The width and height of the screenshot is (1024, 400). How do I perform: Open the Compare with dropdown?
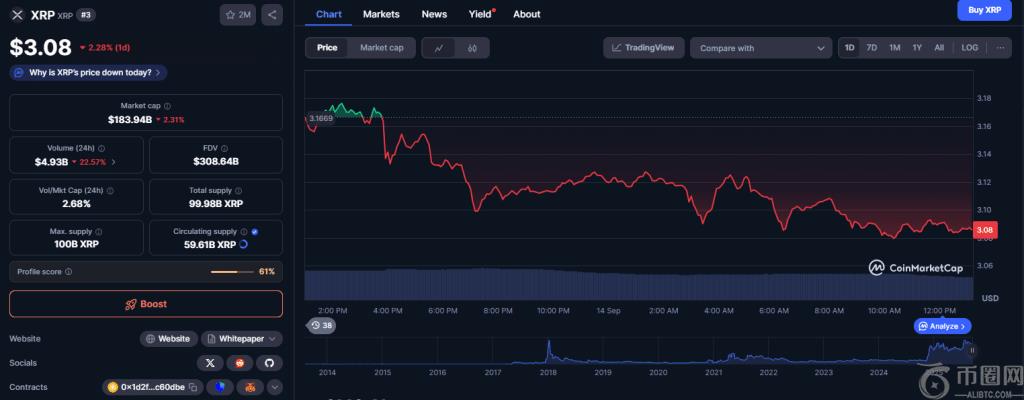pos(761,48)
